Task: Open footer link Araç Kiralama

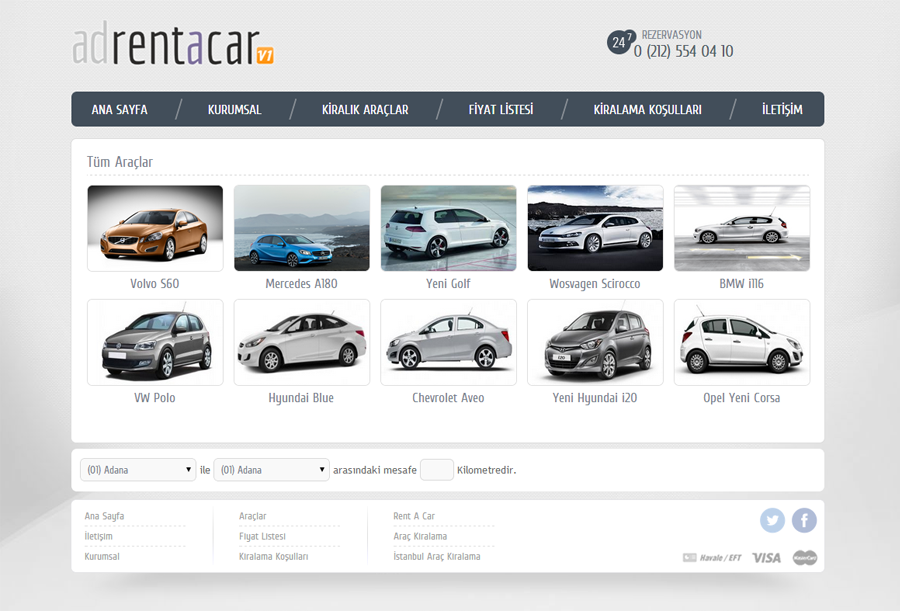Action: coord(420,536)
